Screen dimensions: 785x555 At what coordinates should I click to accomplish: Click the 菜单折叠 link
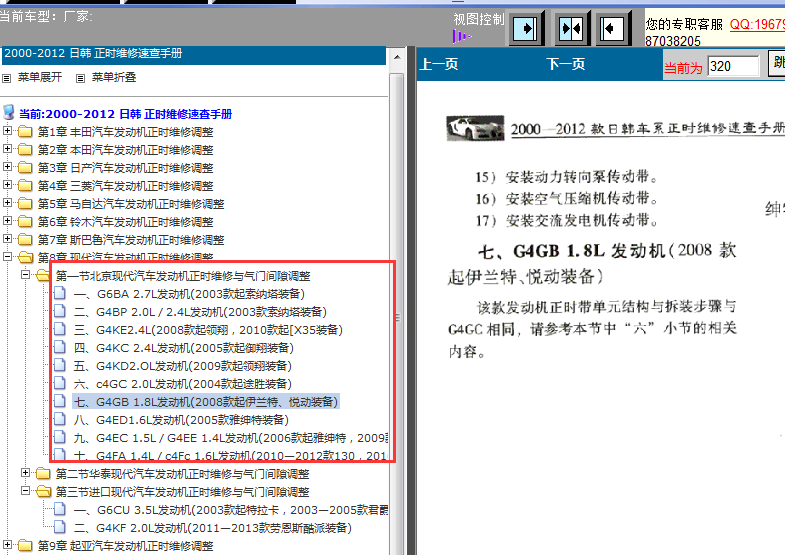click(114, 77)
